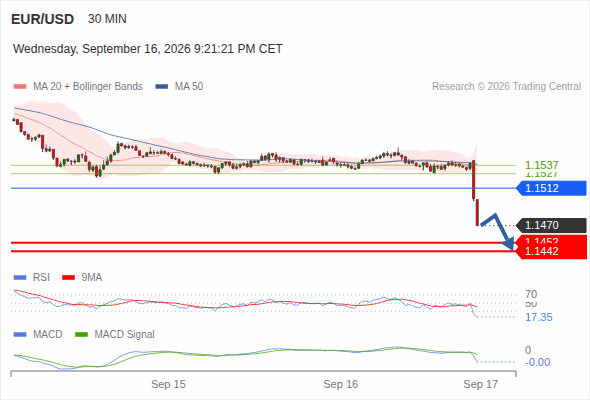Viewport: 590px width, 400px height.
Task: Click the MACD Signal green legend swatch
Action: coord(81,335)
